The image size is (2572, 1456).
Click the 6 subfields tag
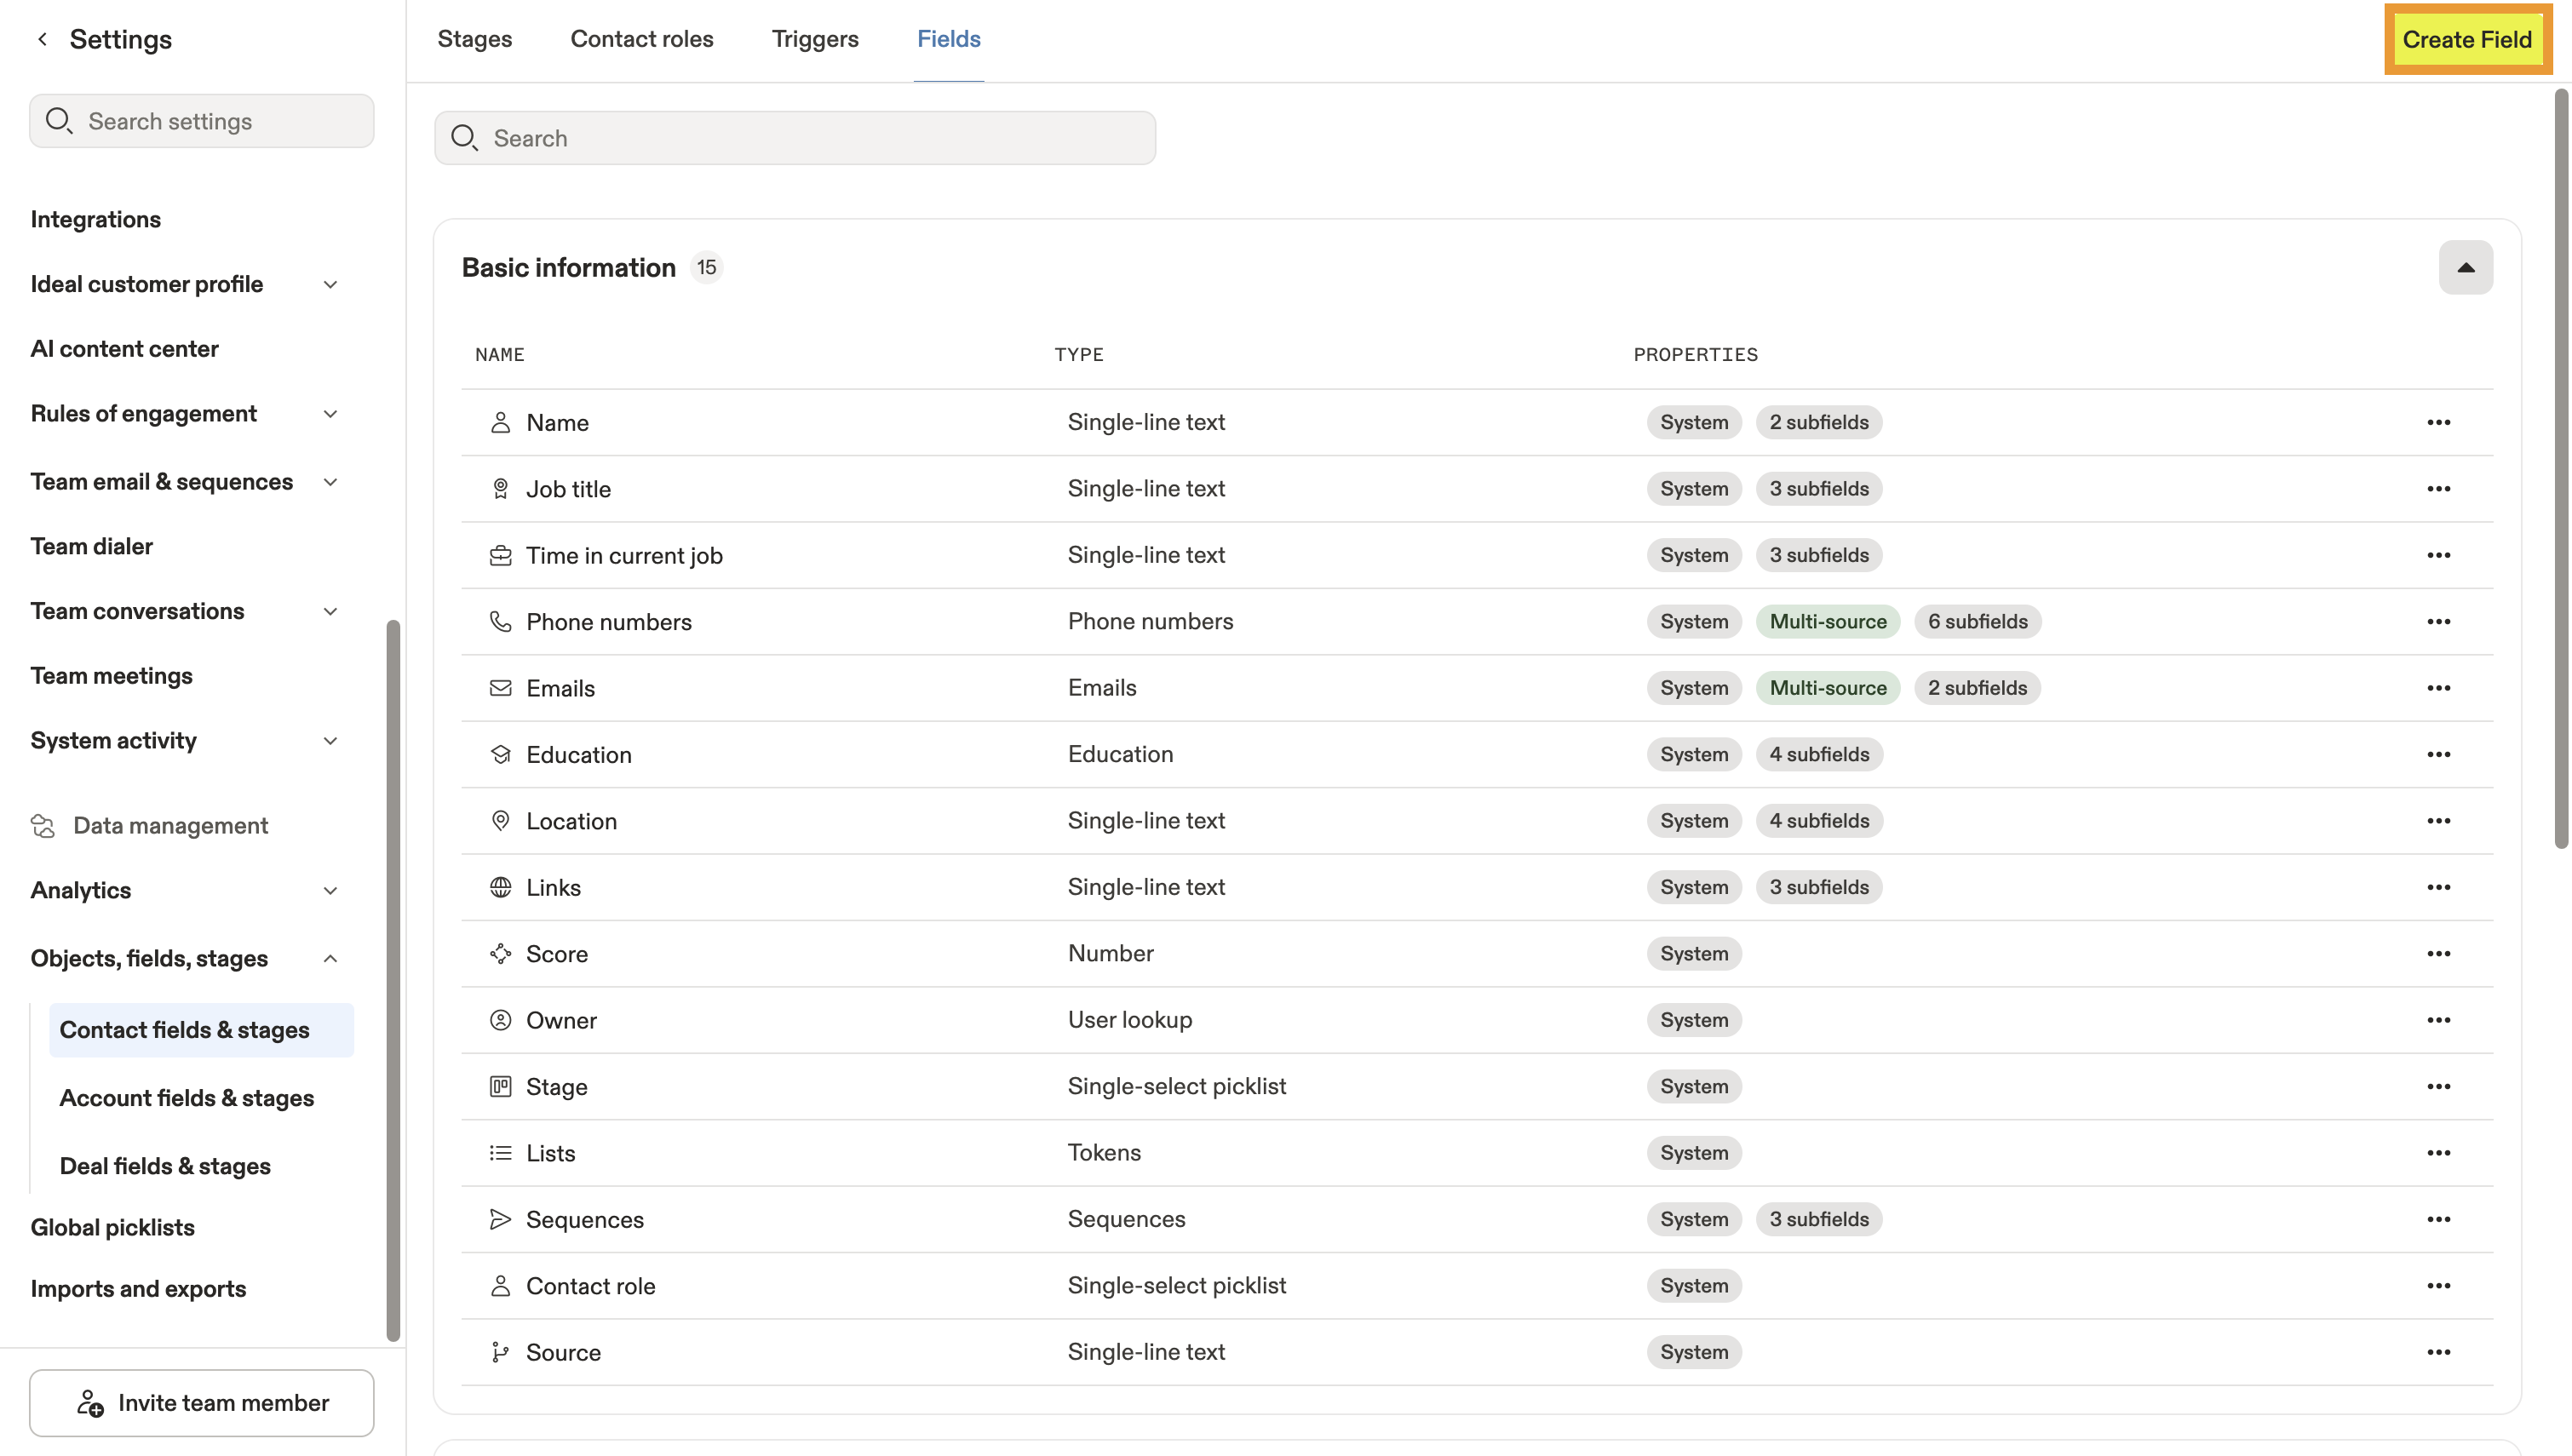tap(1977, 621)
